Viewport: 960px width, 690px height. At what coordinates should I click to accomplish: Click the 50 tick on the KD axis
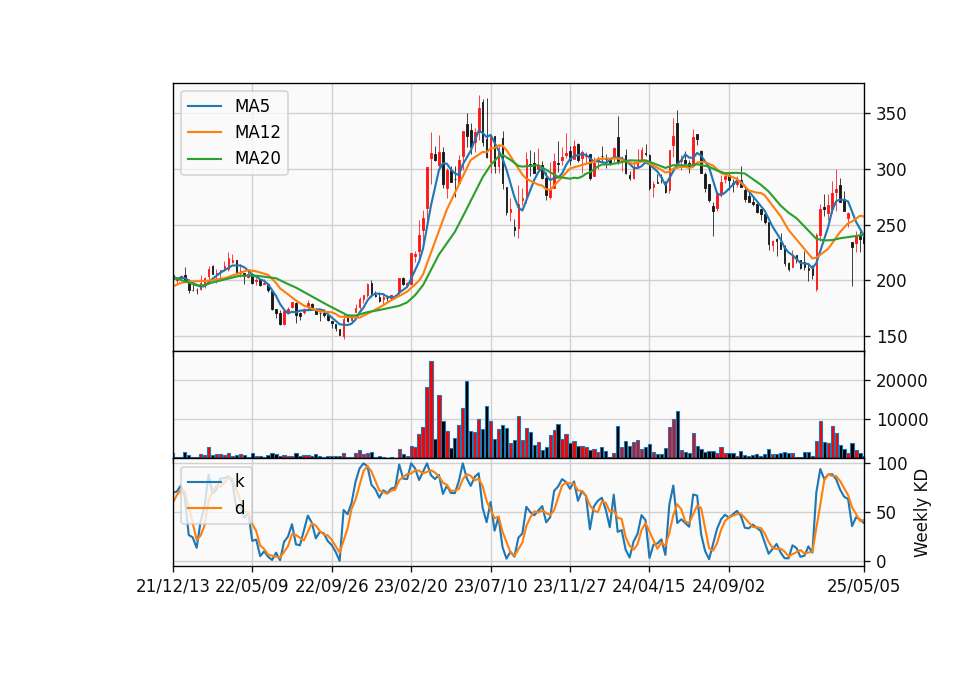point(886,513)
